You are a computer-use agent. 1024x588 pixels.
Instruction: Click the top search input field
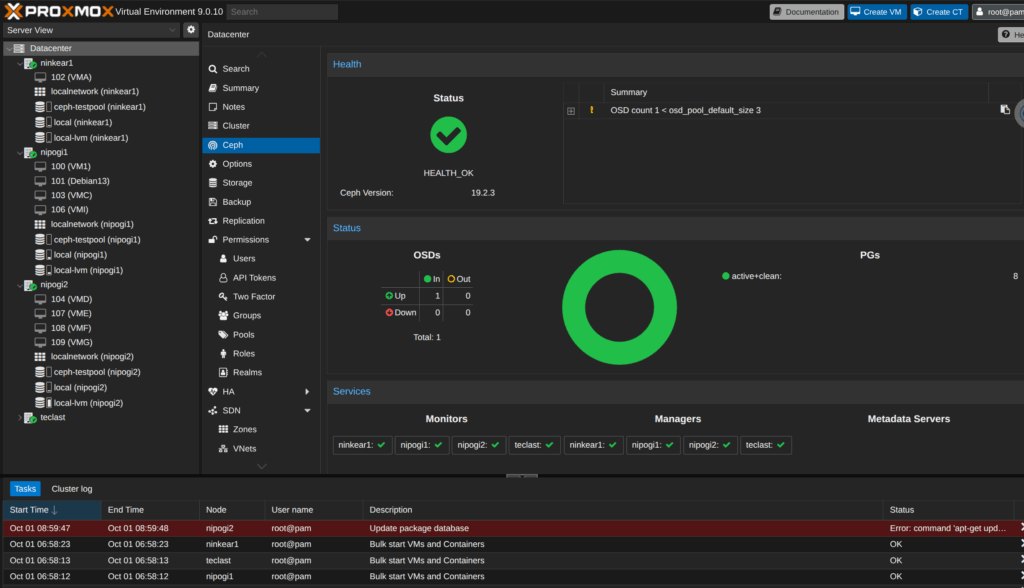tap(282, 12)
